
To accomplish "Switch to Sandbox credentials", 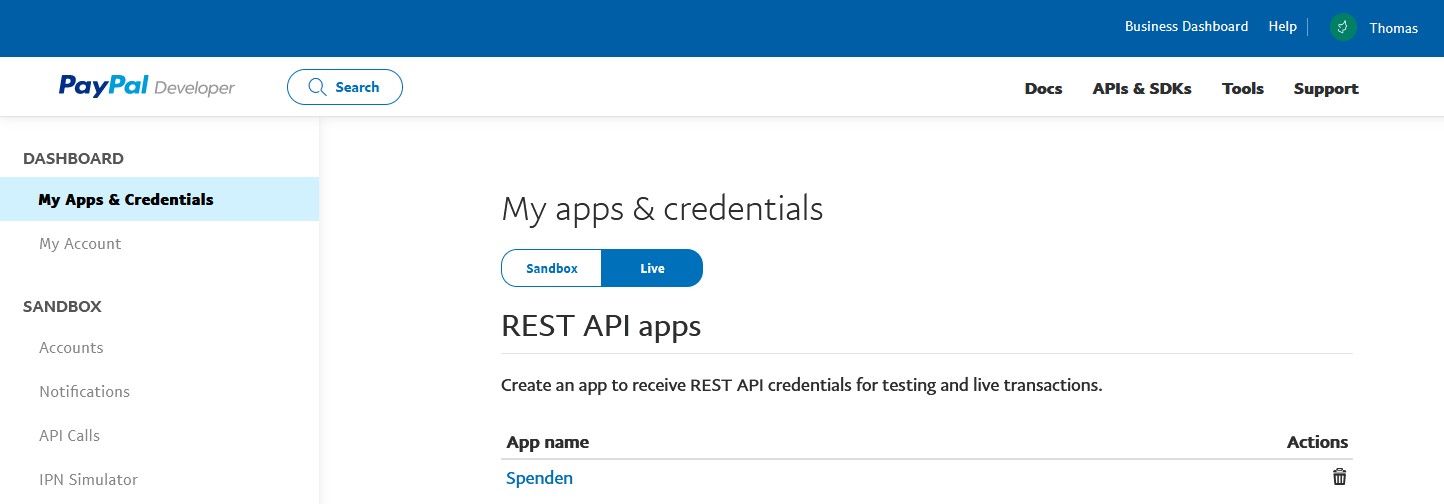I will (552, 268).
